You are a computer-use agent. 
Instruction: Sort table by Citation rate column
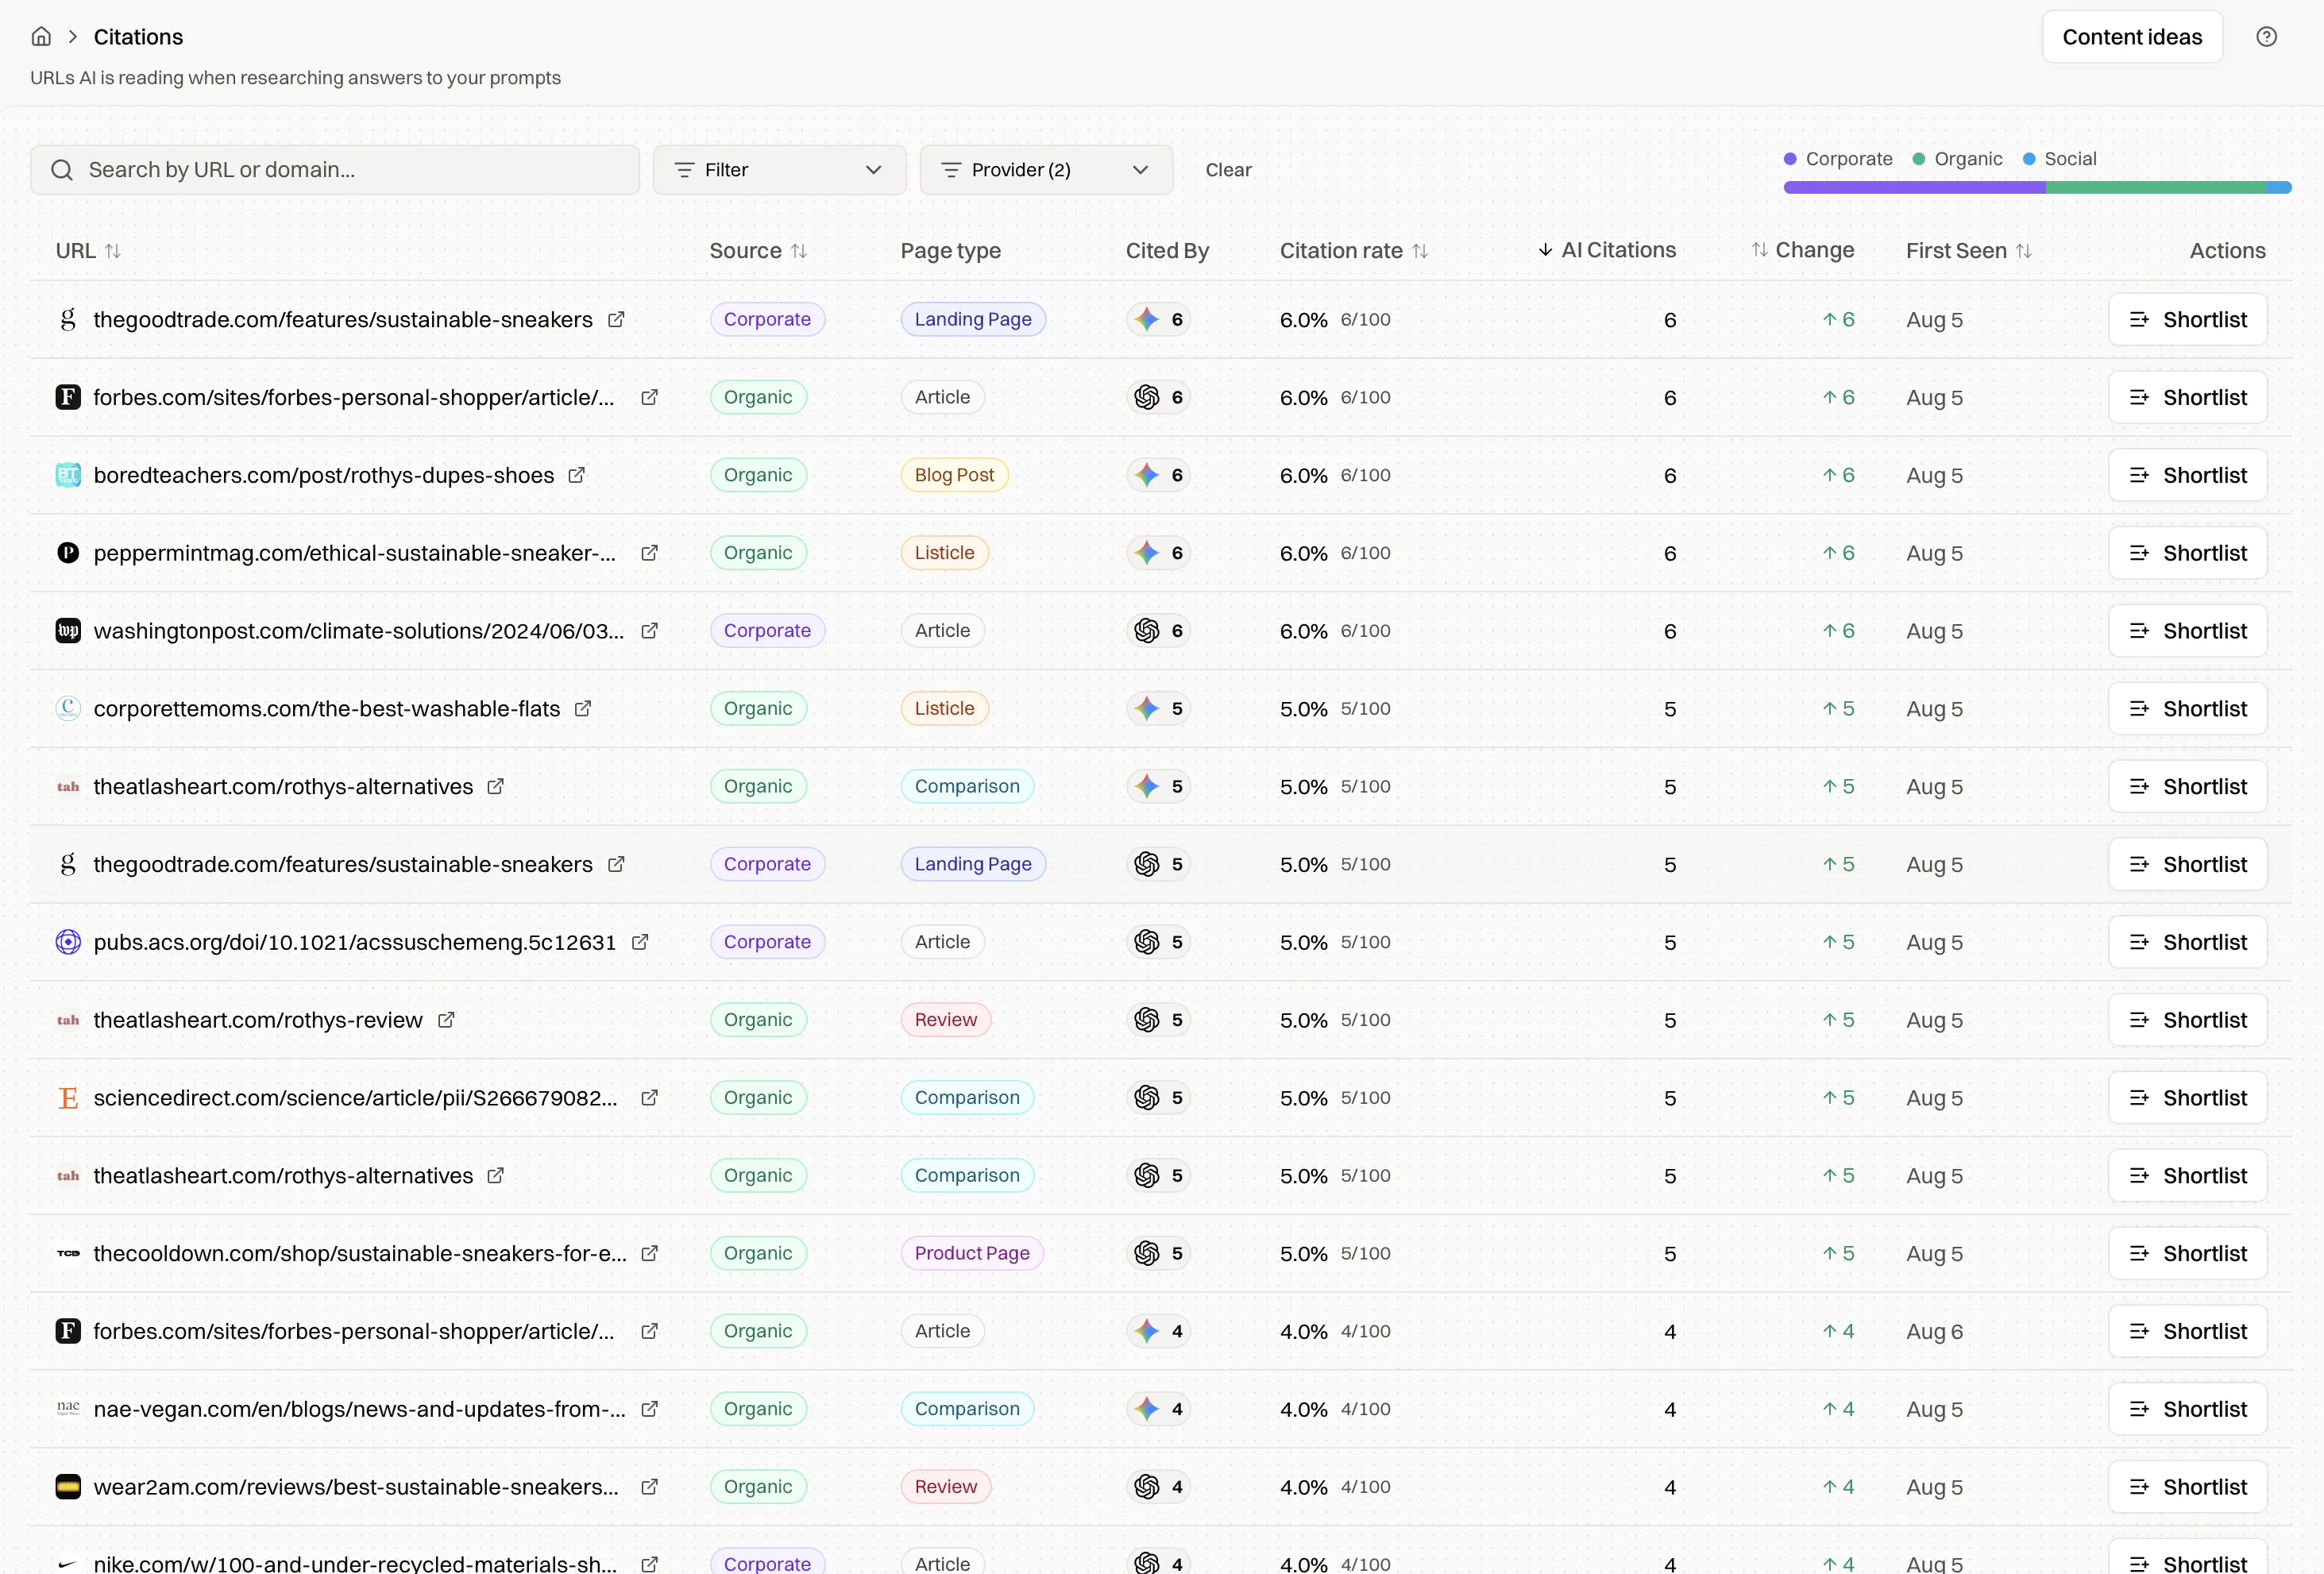click(x=1354, y=251)
